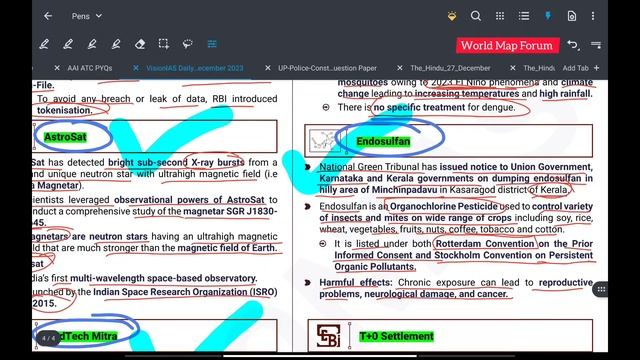Select the fourth pen tool
Image resolution: width=640 pixels, height=360 pixels.
[116, 44]
